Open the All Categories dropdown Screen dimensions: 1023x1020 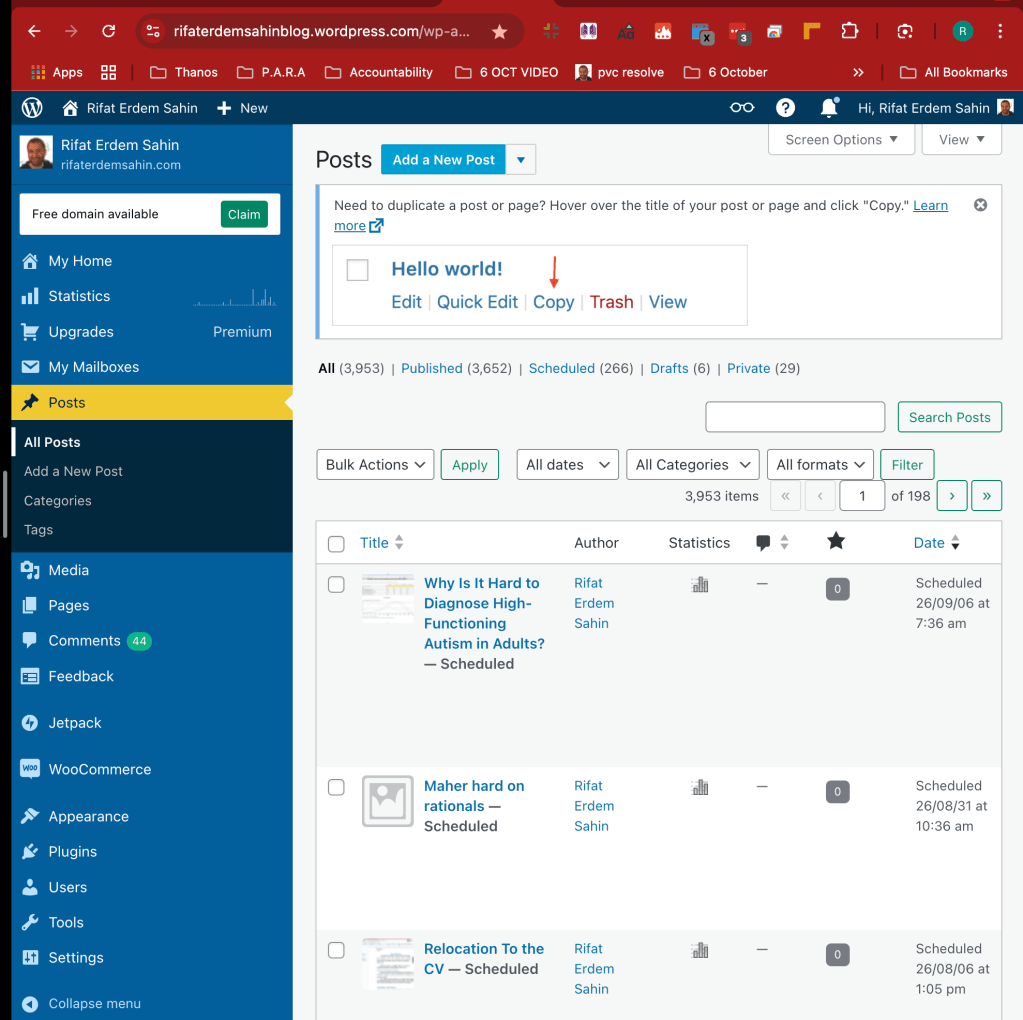[x=692, y=465]
